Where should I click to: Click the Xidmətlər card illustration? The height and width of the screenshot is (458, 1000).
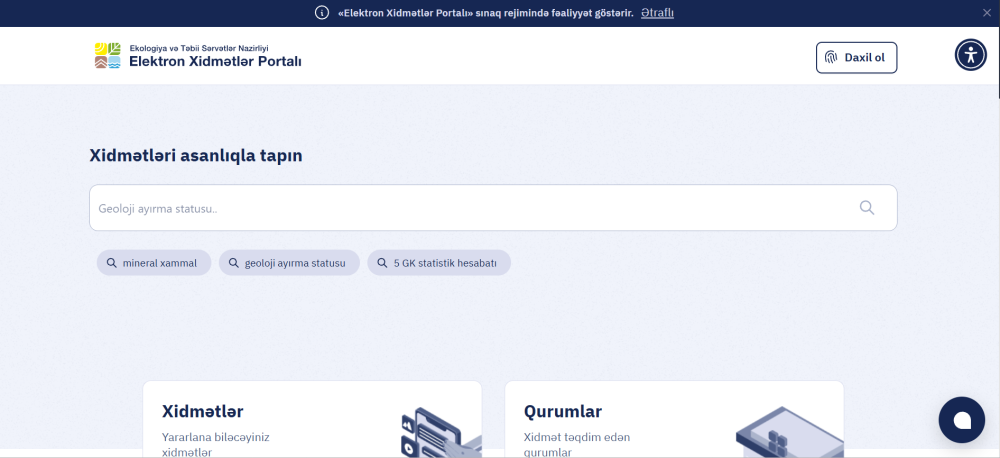[440, 432]
